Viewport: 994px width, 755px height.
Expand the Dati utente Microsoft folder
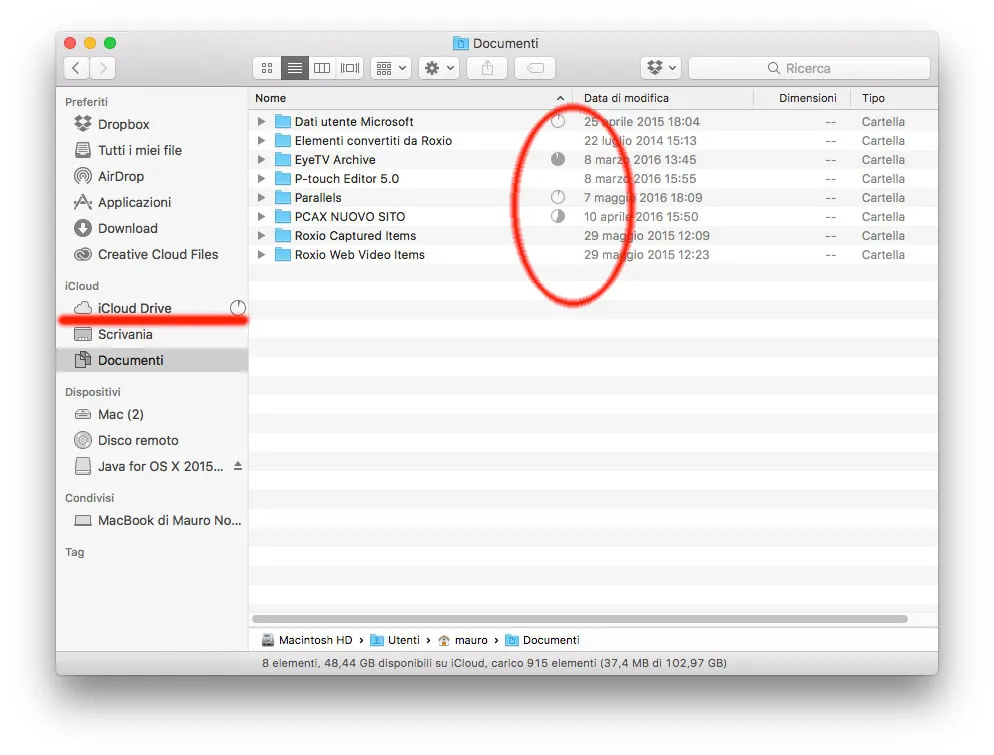tap(260, 121)
